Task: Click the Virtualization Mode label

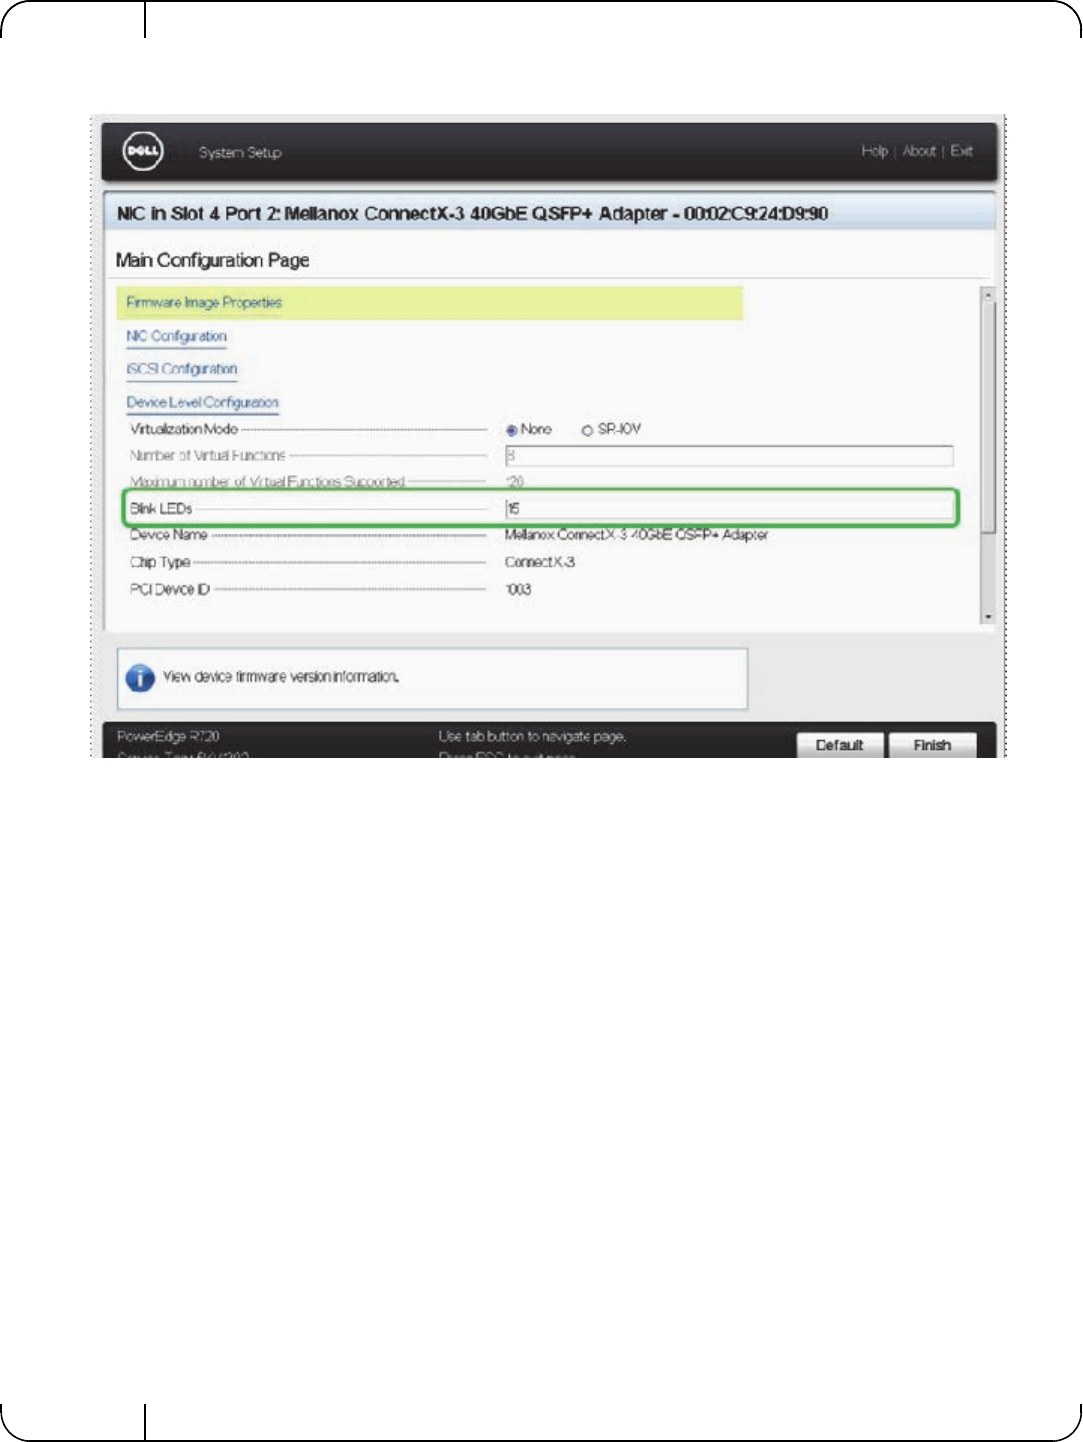Action: (184, 429)
